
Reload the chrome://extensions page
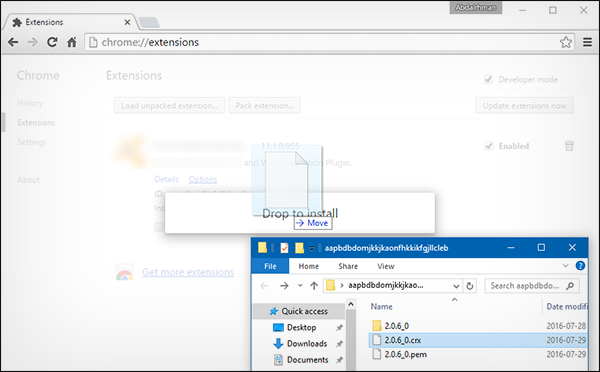[x=52, y=42]
